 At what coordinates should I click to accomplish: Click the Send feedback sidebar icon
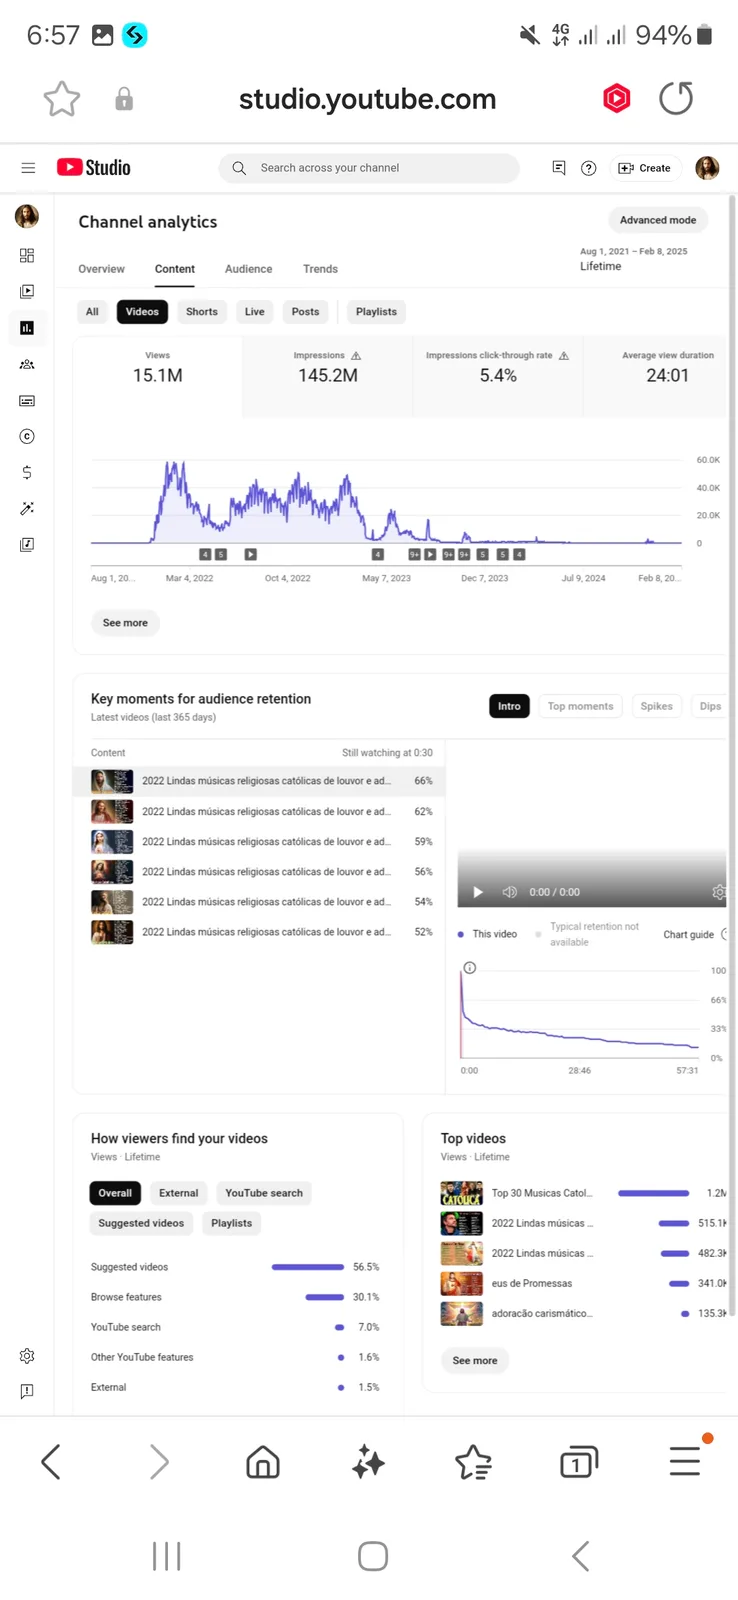(27, 1391)
